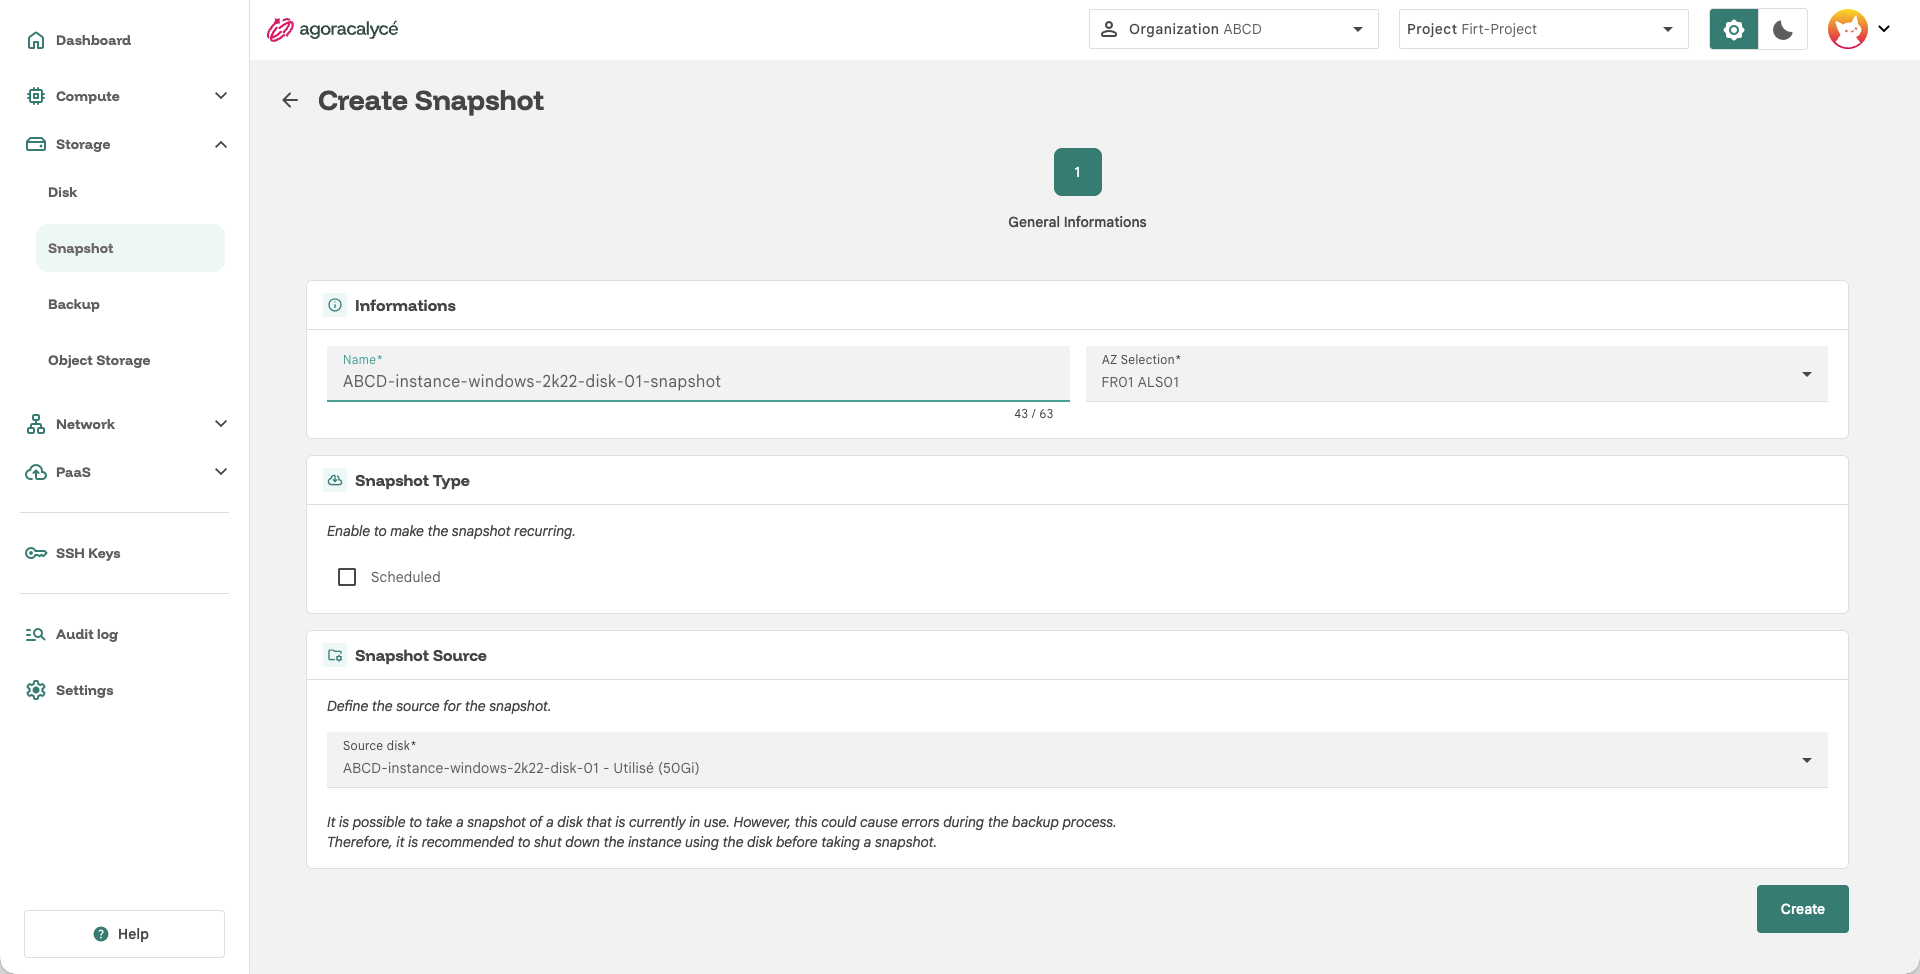Open the Project Firt-Project dropdown
The image size is (1920, 974).
1543,29
